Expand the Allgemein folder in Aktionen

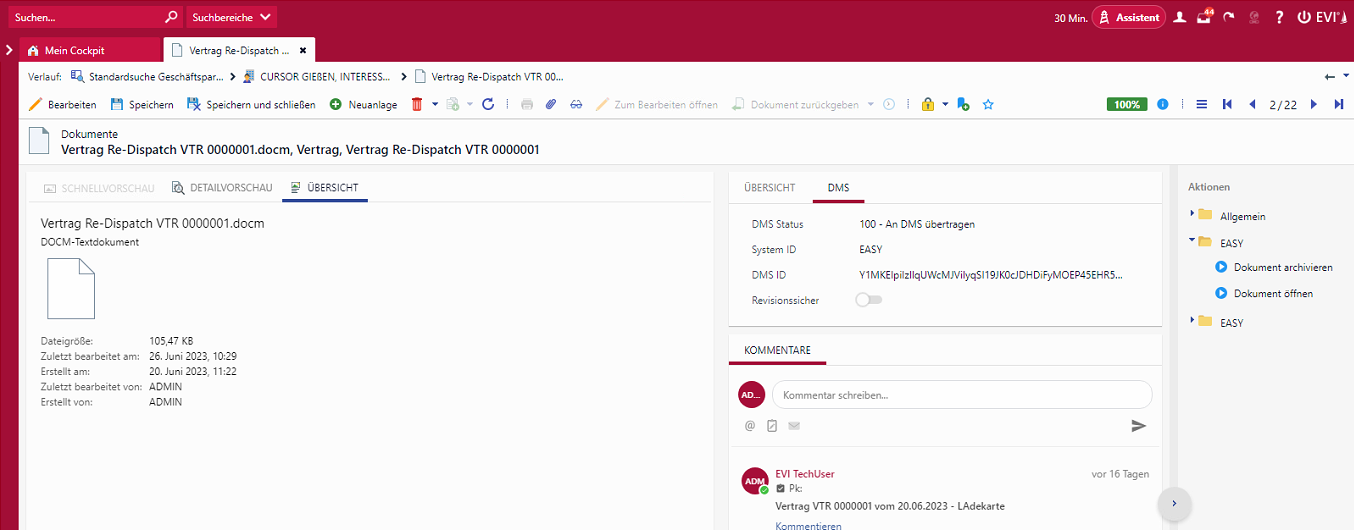coord(1192,215)
